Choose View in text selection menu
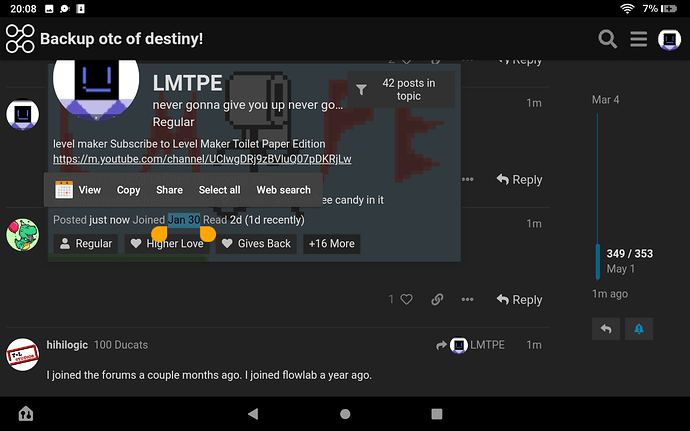690x431 pixels. click(x=89, y=190)
